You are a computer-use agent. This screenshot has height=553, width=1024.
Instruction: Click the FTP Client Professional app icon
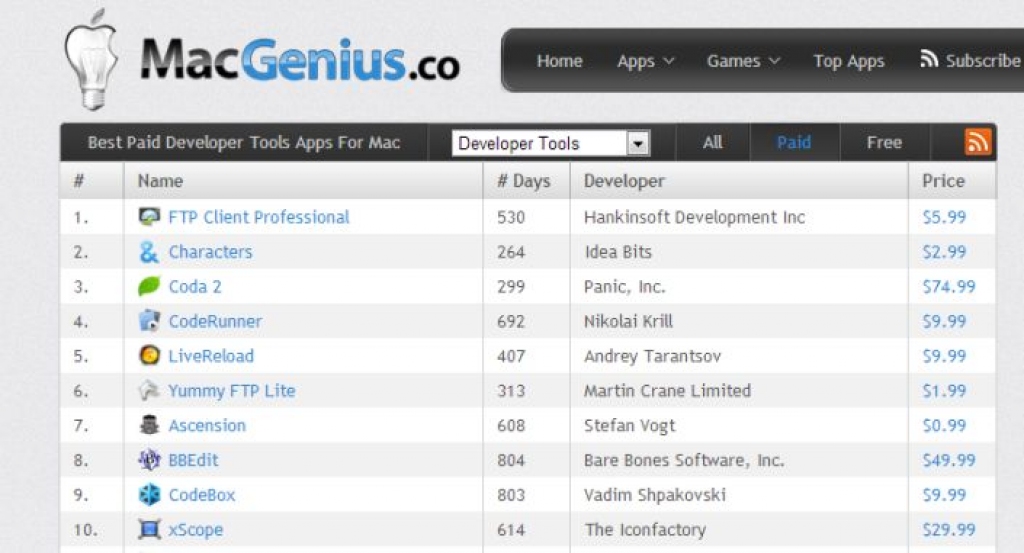[x=150, y=217]
